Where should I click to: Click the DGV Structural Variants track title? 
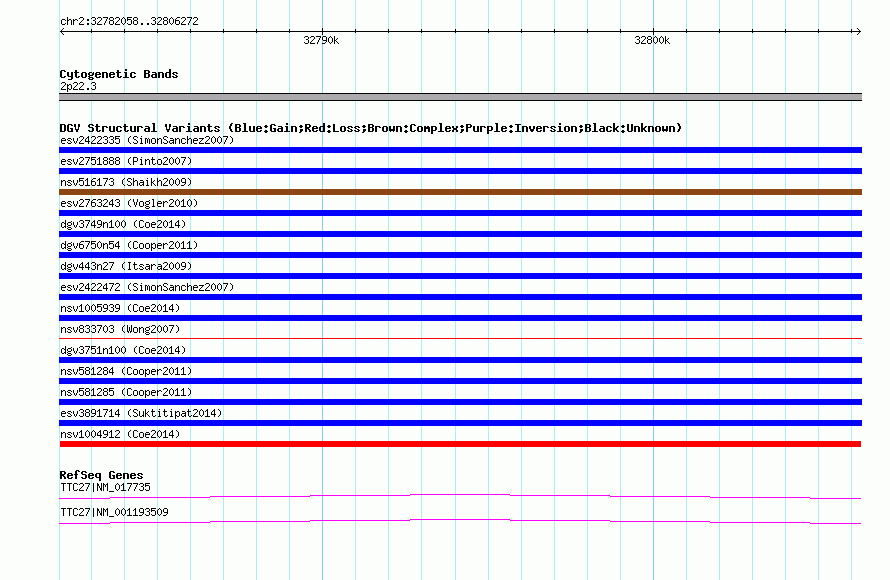pyautogui.click(x=371, y=128)
